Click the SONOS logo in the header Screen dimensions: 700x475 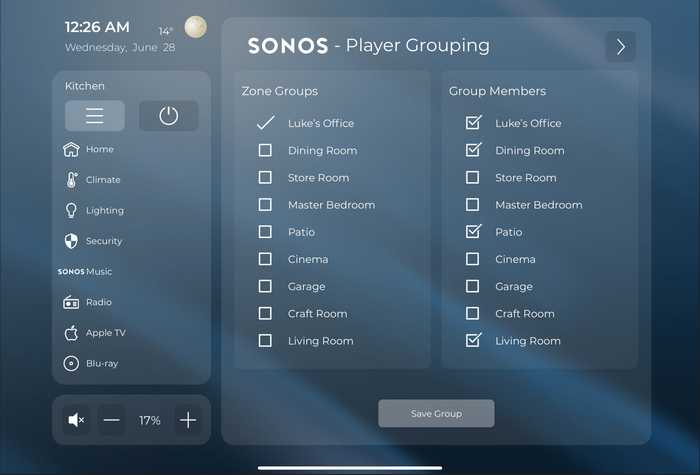[x=288, y=46]
